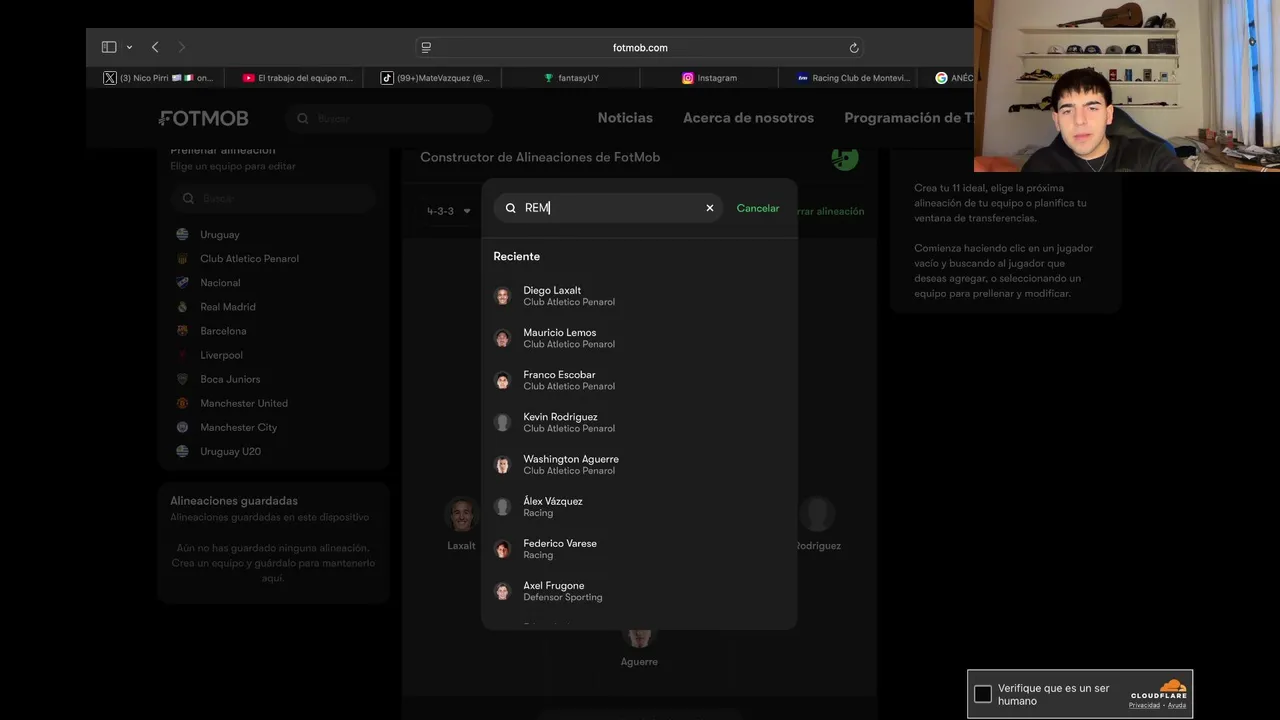Open the Noticias menu item

coord(625,118)
